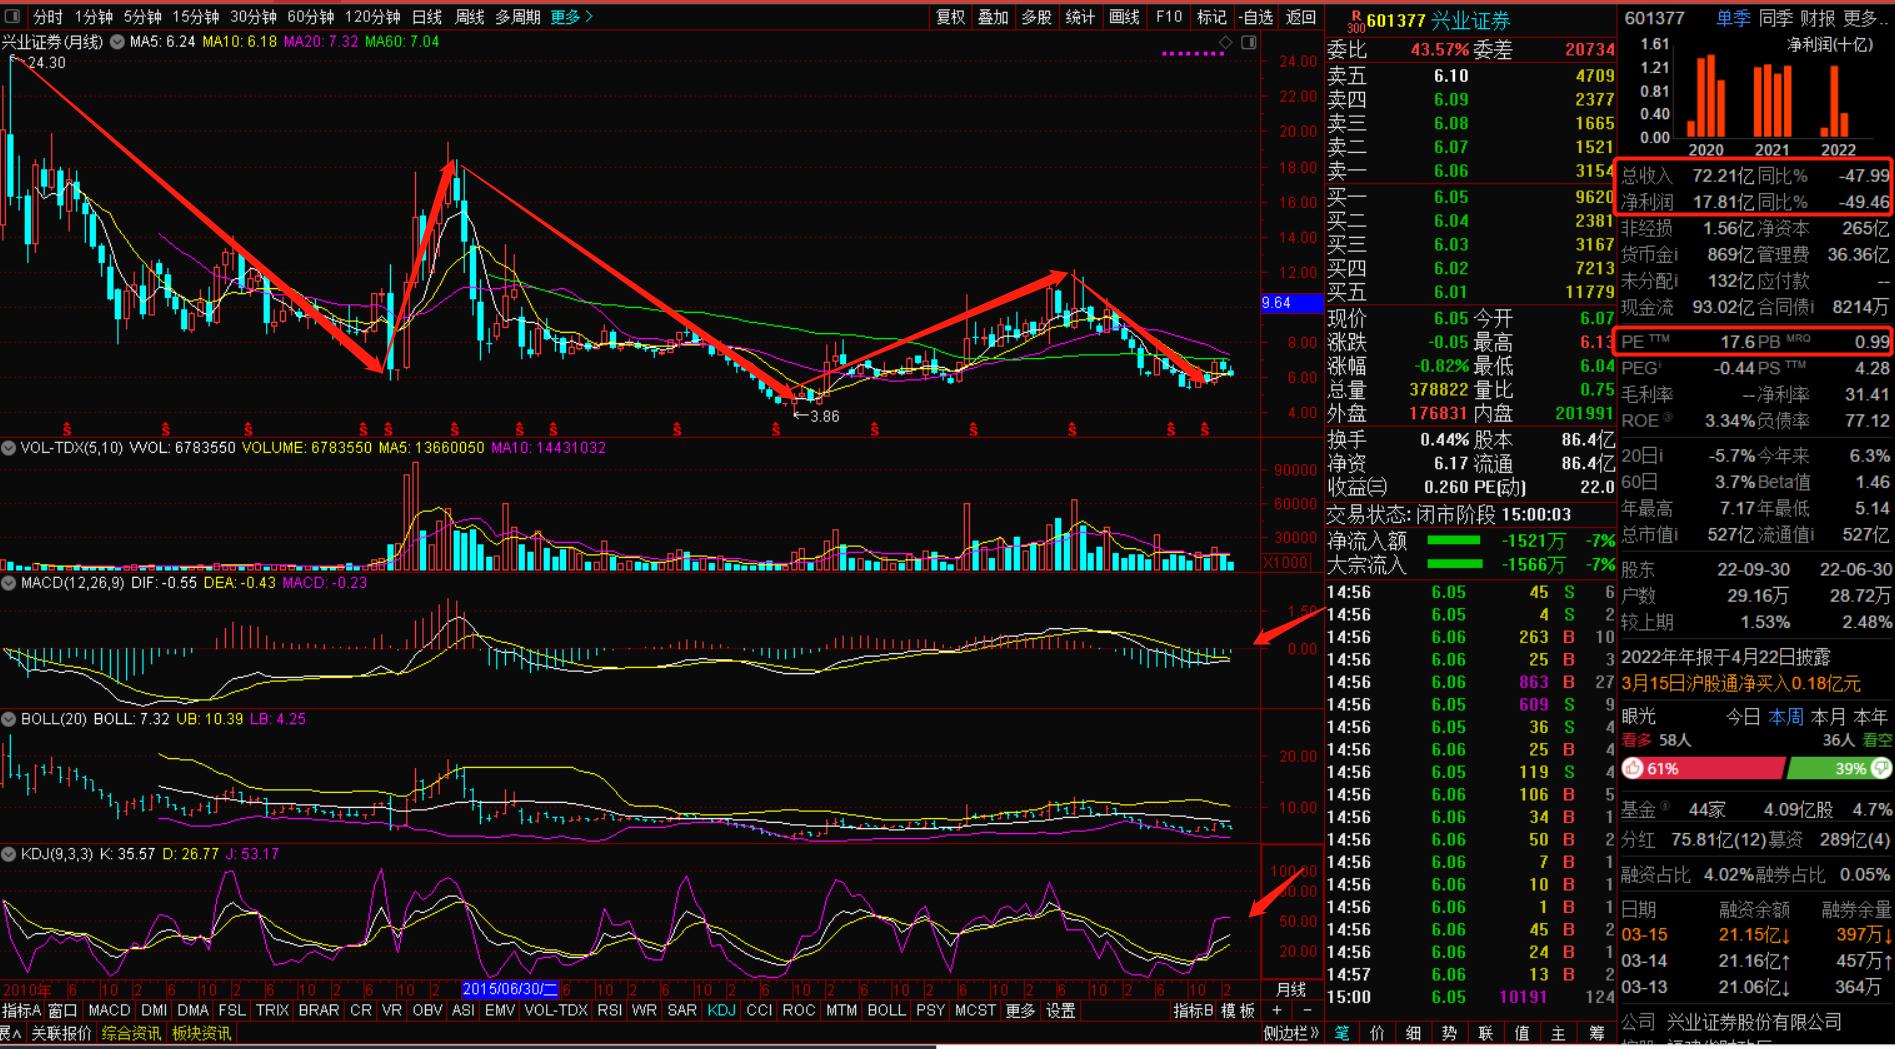This screenshot has height=1049, width=1895.
Task: Zoom in the chart with the plus icon
Action: point(1276,1011)
